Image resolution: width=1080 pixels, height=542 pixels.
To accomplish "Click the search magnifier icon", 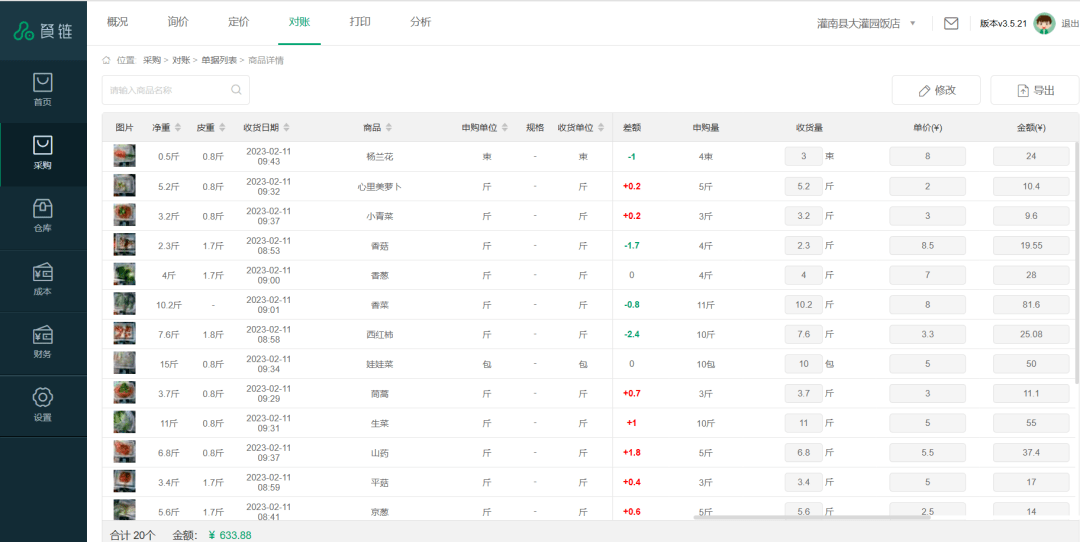I will coord(236,90).
